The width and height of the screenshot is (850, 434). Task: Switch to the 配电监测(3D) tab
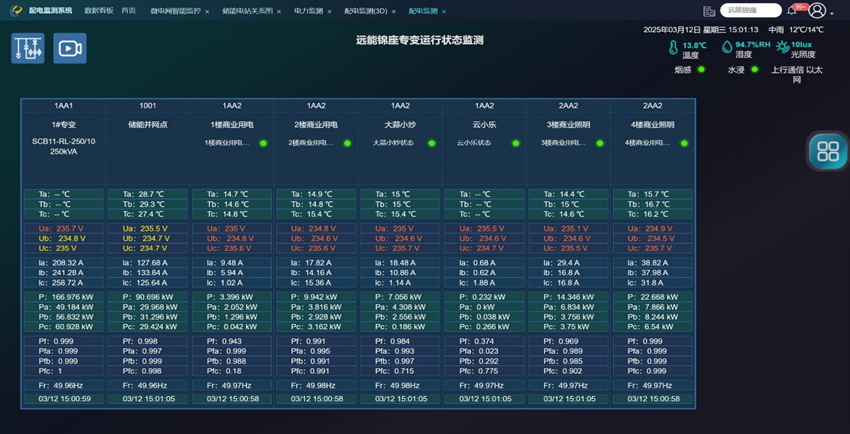365,11
